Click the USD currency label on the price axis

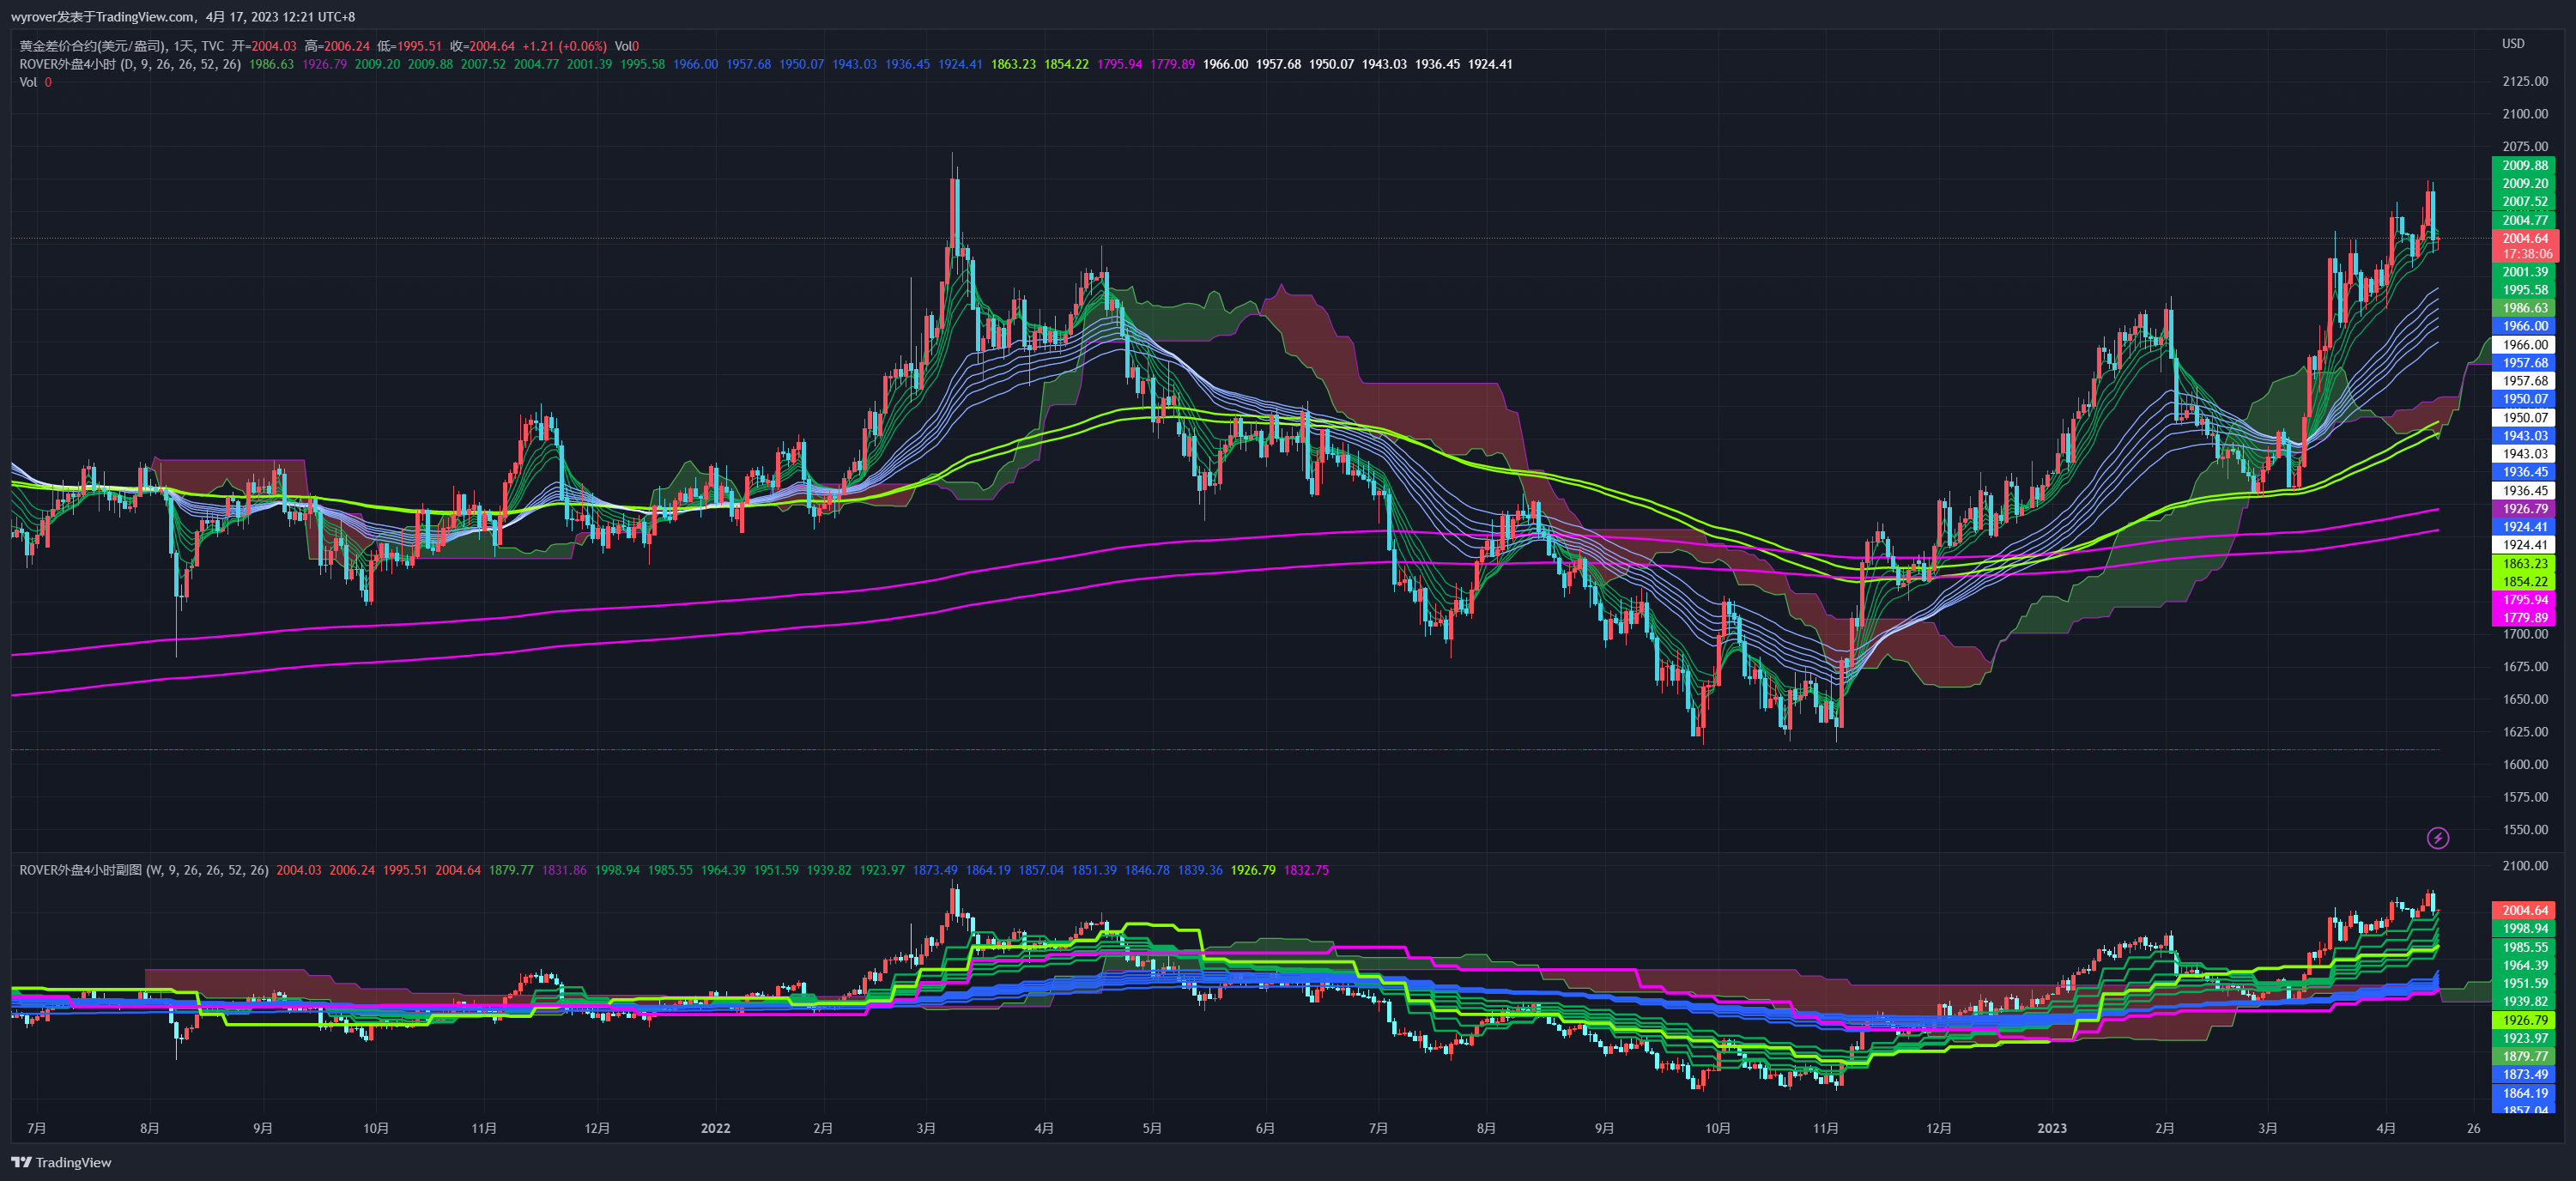click(2512, 44)
